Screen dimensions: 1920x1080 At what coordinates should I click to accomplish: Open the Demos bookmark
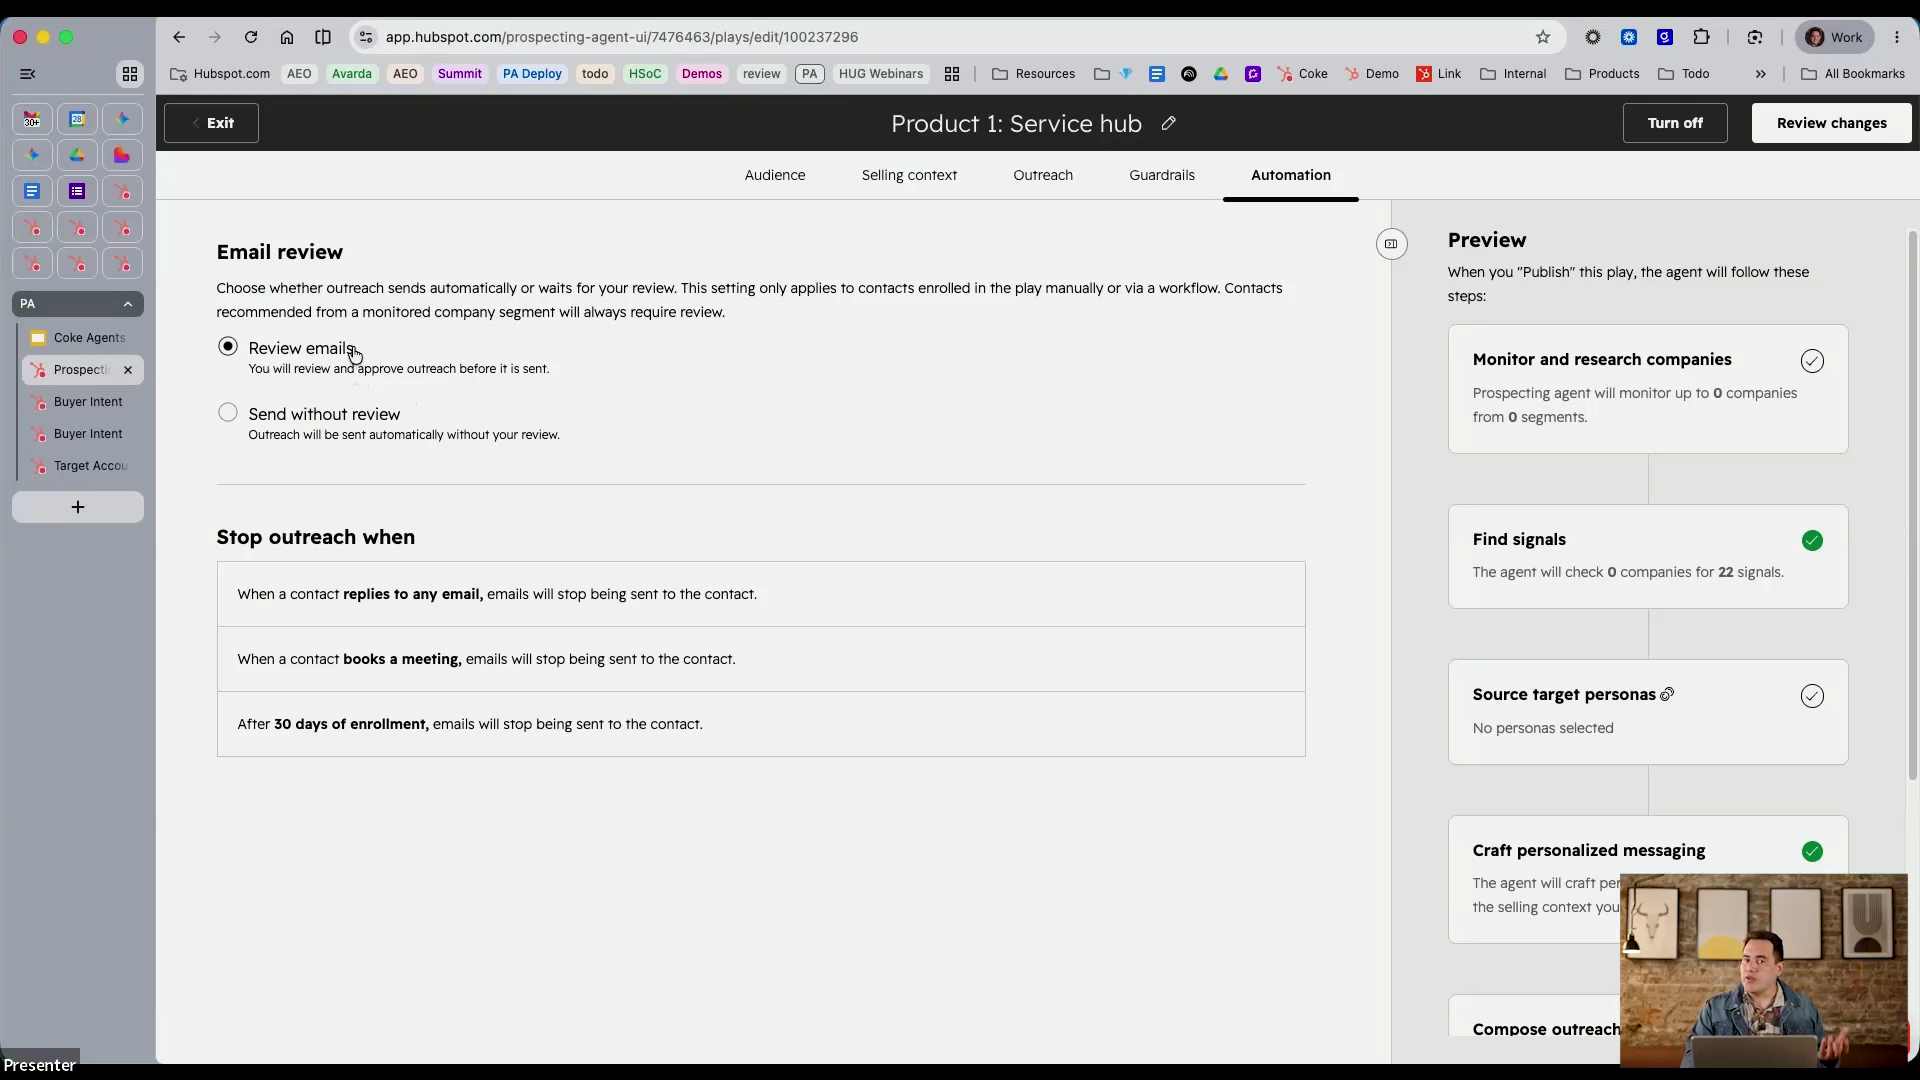702,74
